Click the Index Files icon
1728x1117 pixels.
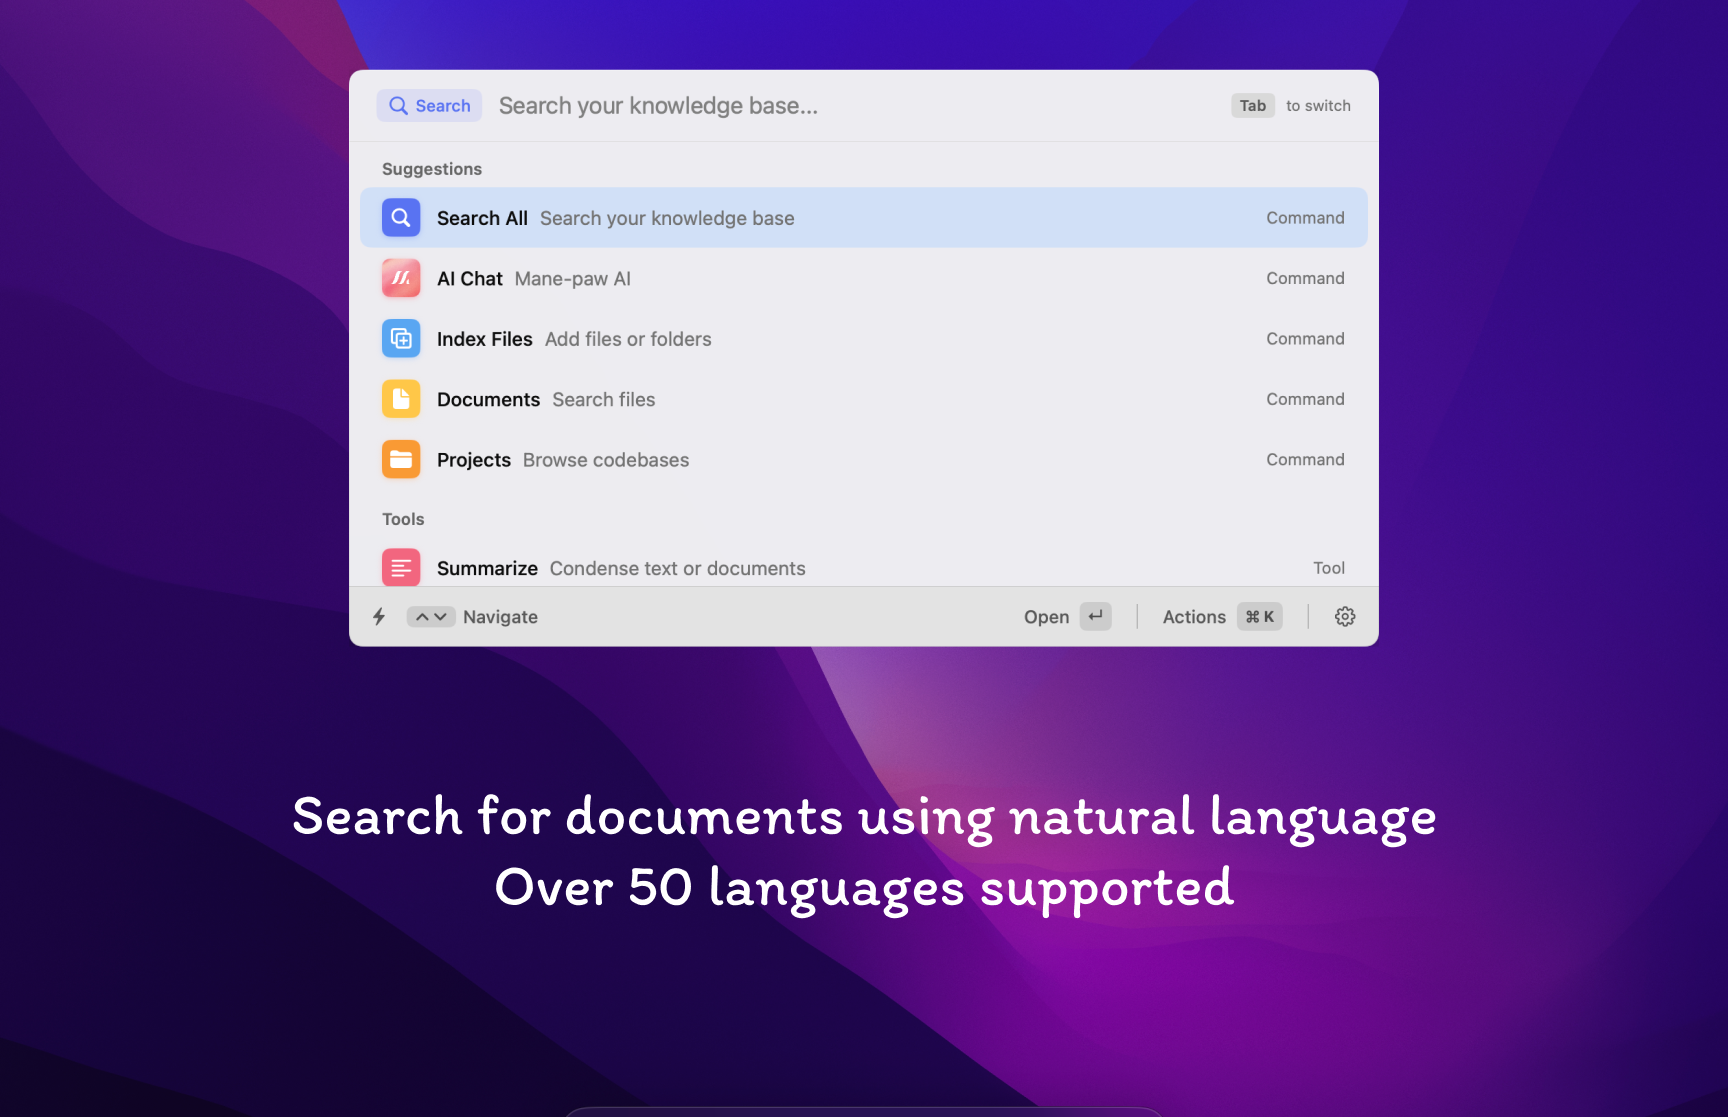coord(400,338)
